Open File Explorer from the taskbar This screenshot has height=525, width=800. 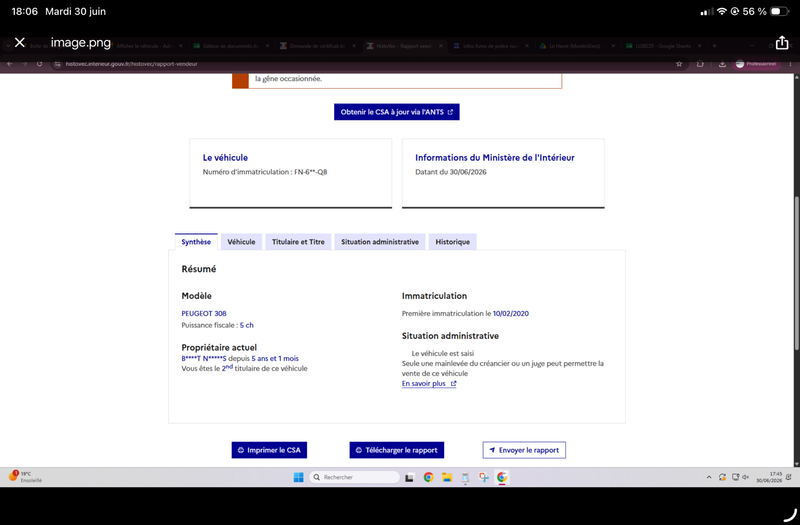click(447, 477)
